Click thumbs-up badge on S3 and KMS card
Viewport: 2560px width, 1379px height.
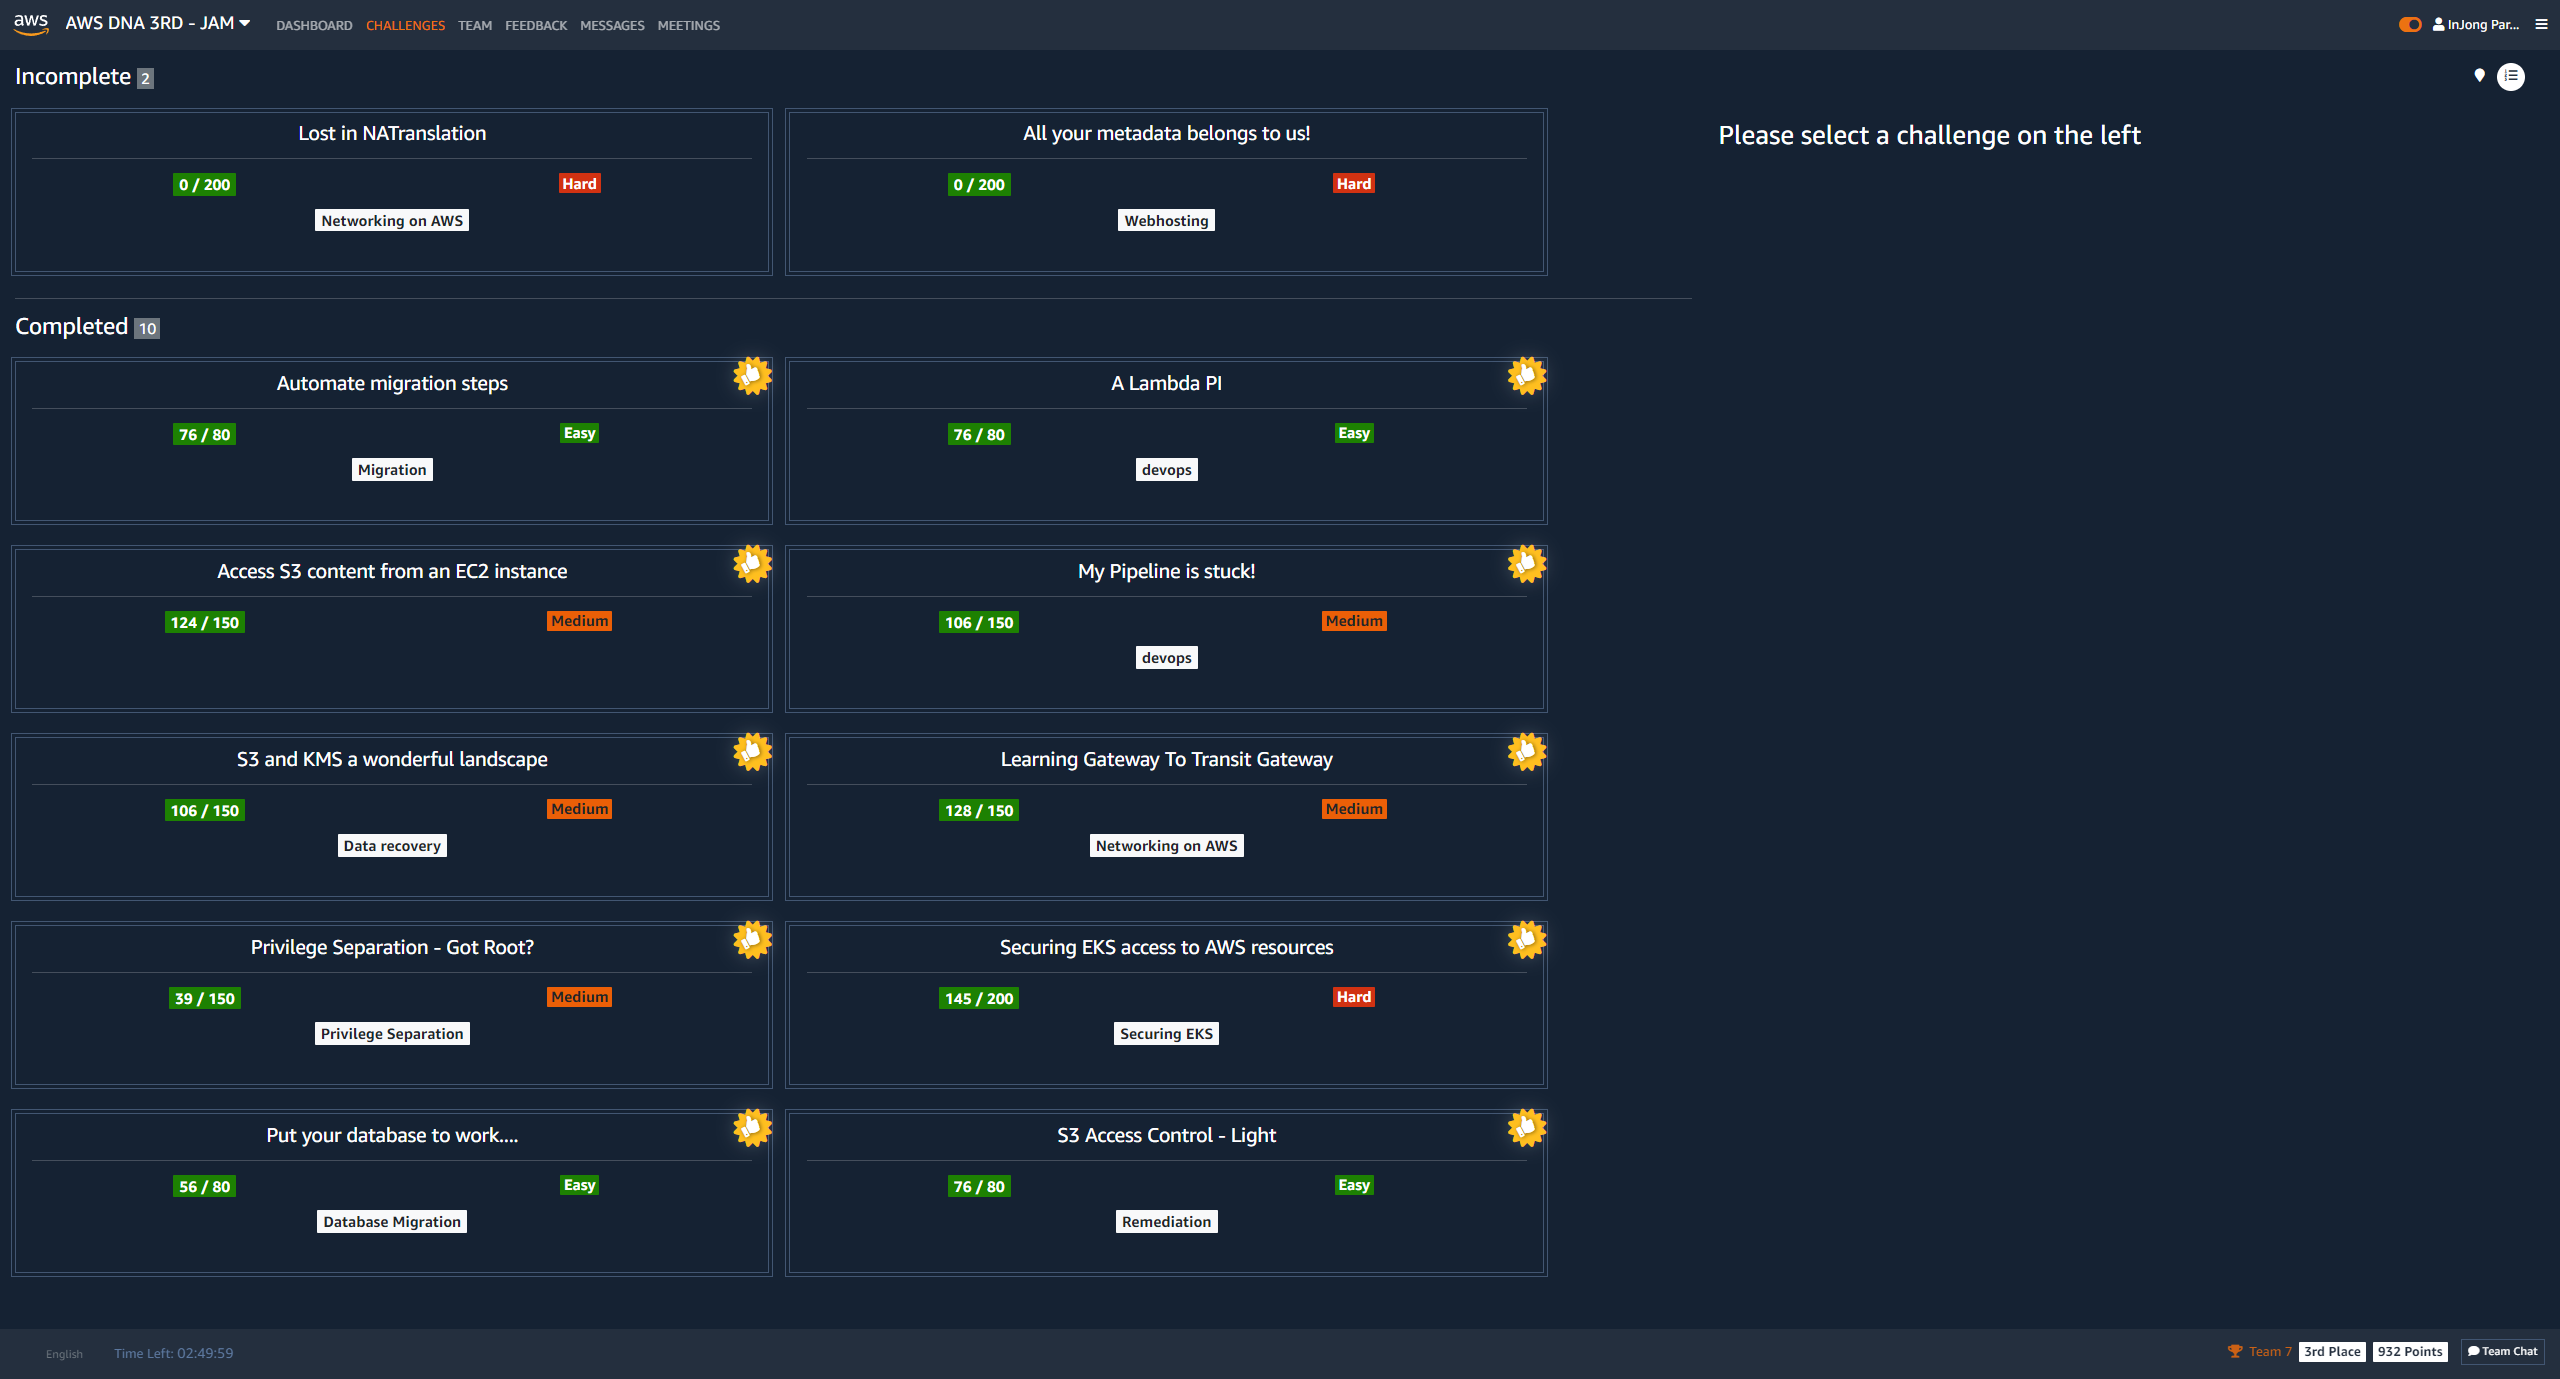[x=752, y=752]
